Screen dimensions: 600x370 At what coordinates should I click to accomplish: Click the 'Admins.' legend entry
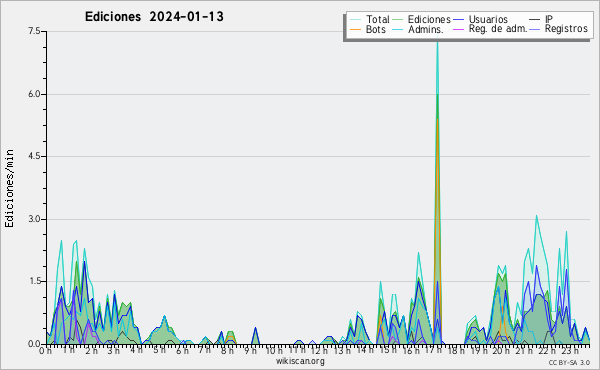pyautogui.click(x=426, y=29)
